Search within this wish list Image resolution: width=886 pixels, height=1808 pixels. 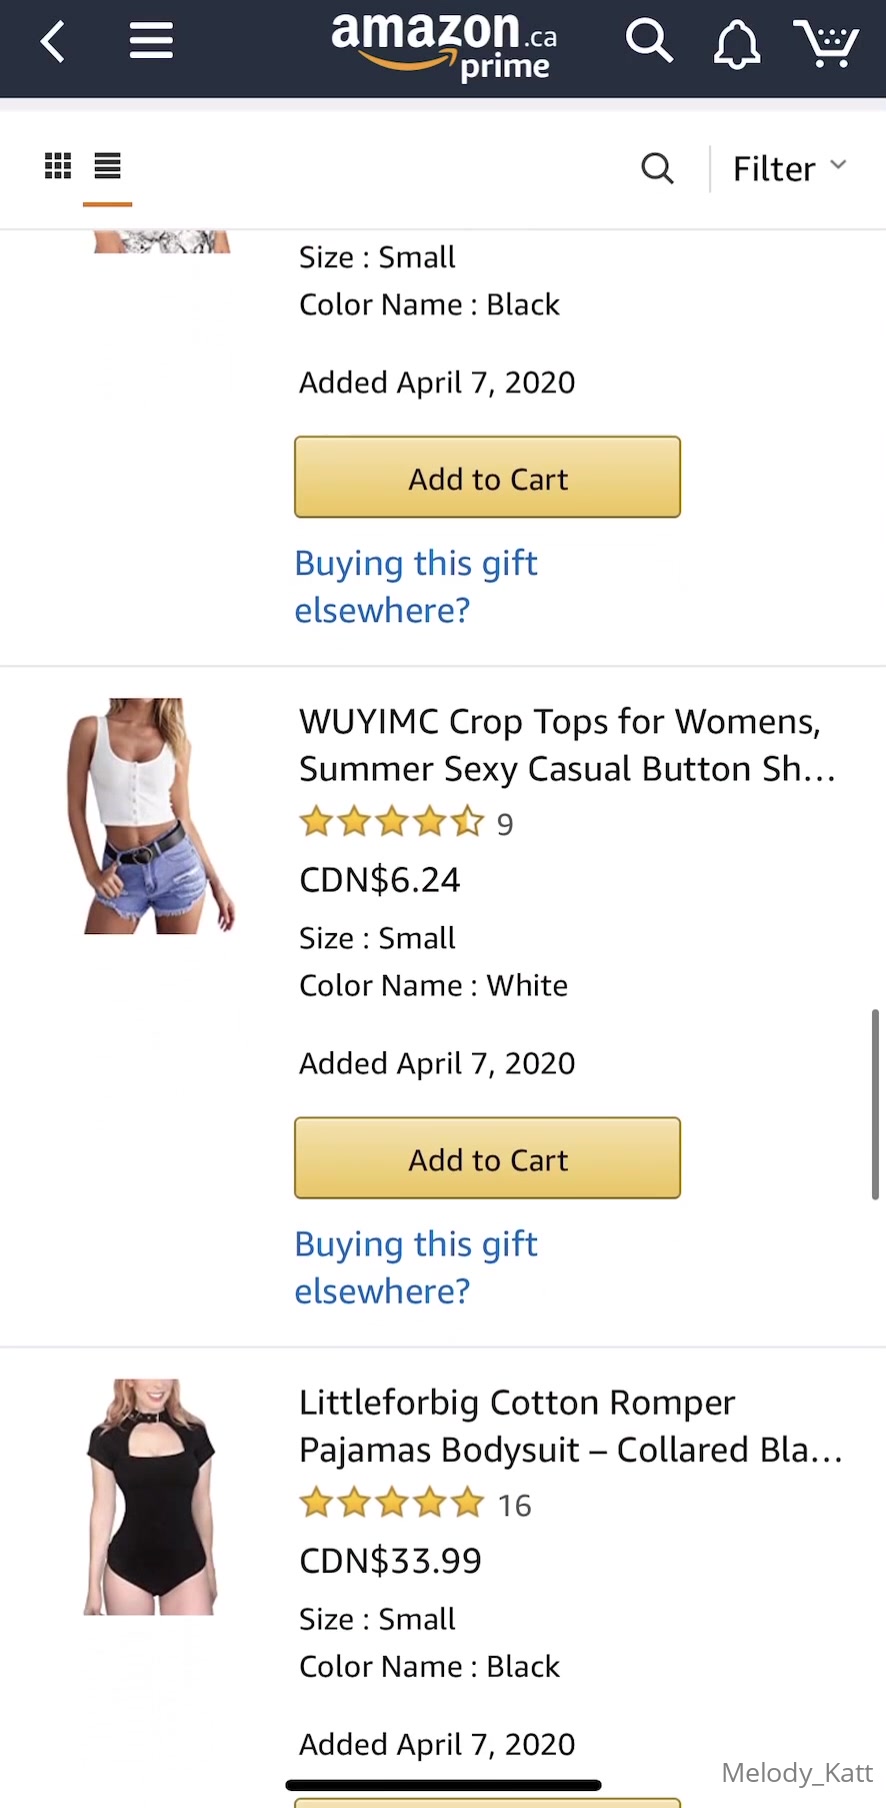(x=657, y=168)
